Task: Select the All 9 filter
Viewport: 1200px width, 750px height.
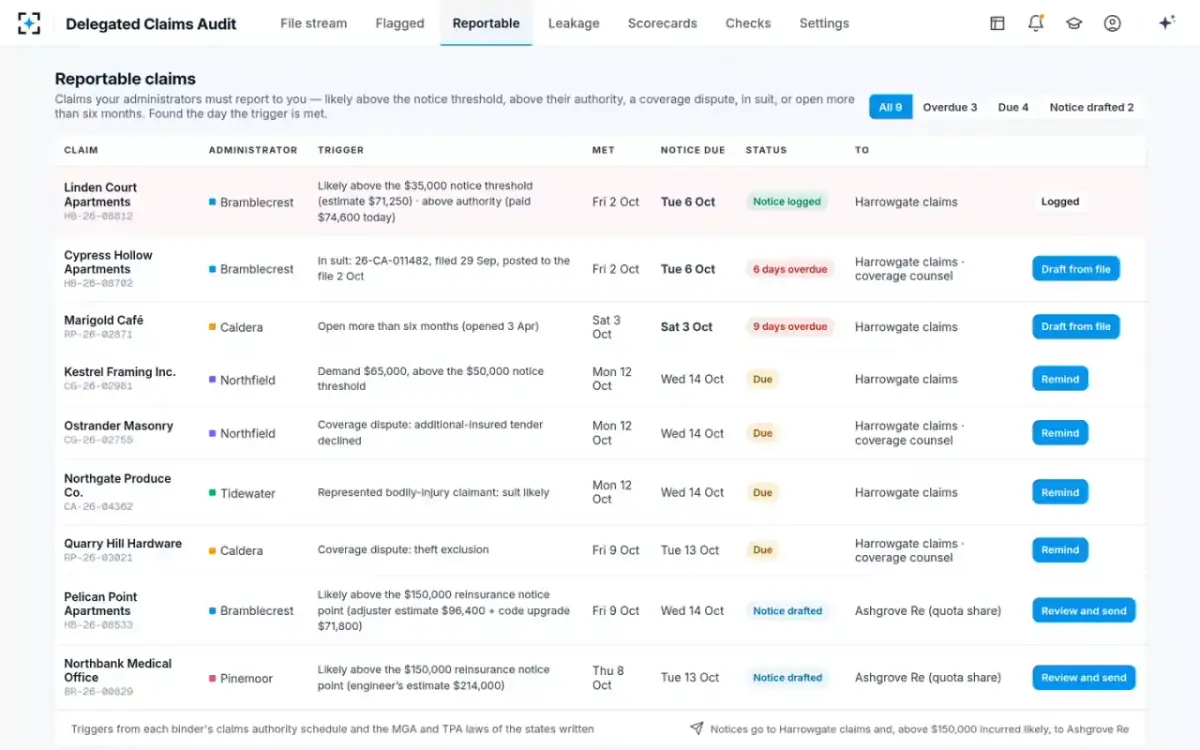Action: (891, 107)
